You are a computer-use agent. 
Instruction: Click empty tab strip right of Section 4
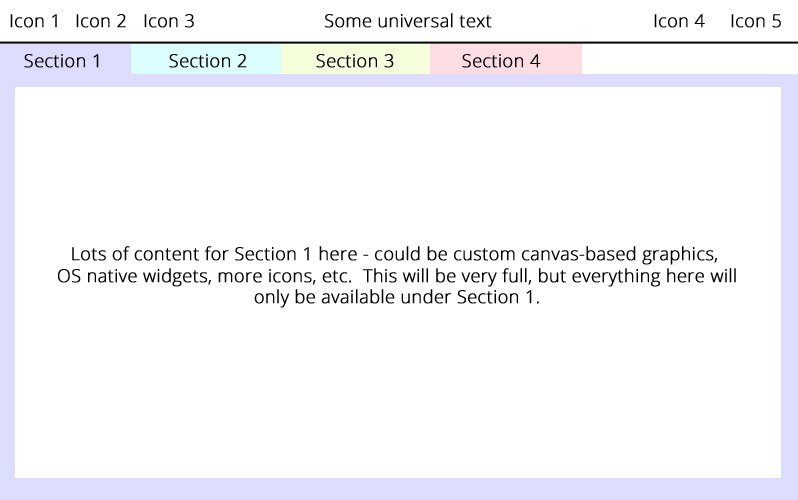pyautogui.click(x=690, y=59)
